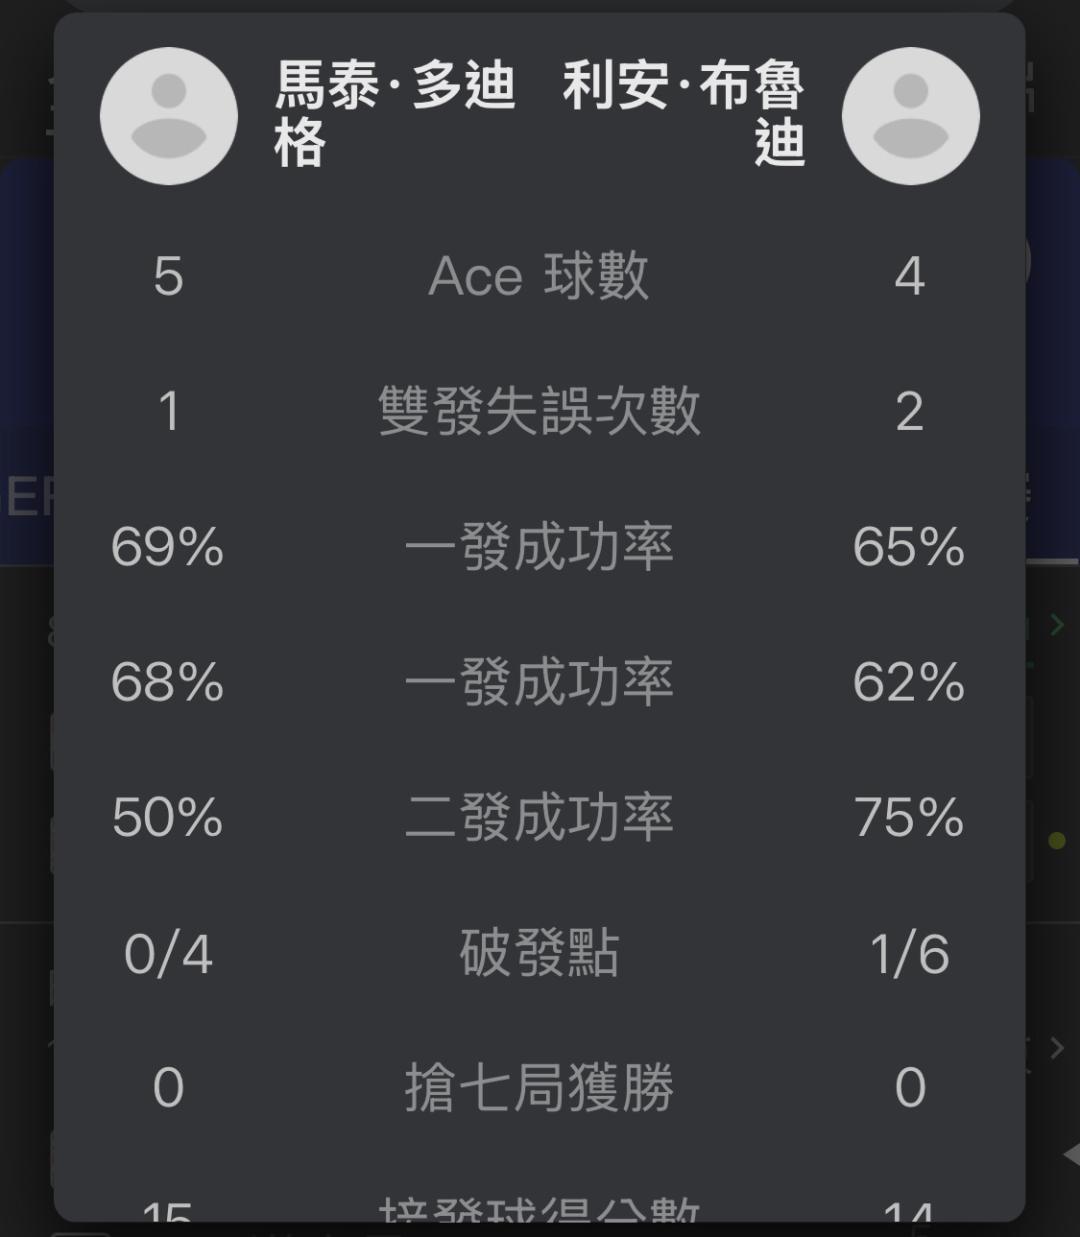Viewport: 1080px width, 1237px height.
Task: Click the yellow dot indicator on the right
Action: coord(1056,841)
